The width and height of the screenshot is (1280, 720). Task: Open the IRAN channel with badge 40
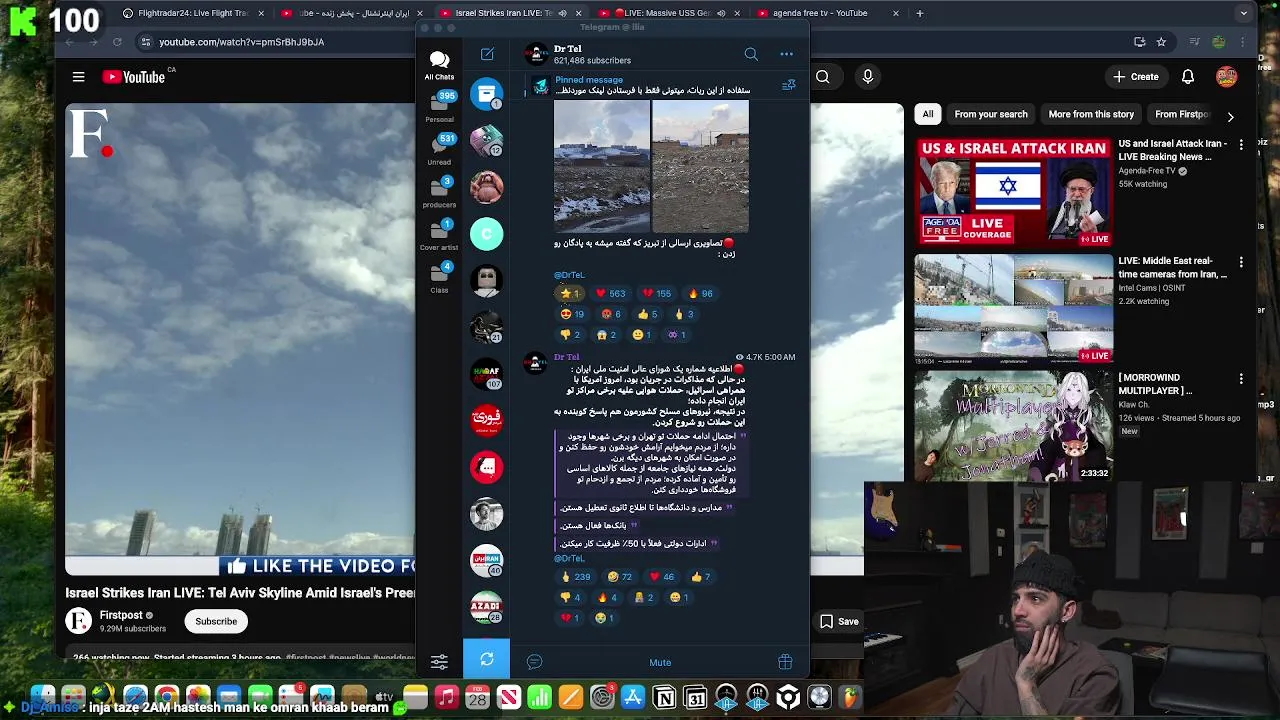[x=487, y=560]
